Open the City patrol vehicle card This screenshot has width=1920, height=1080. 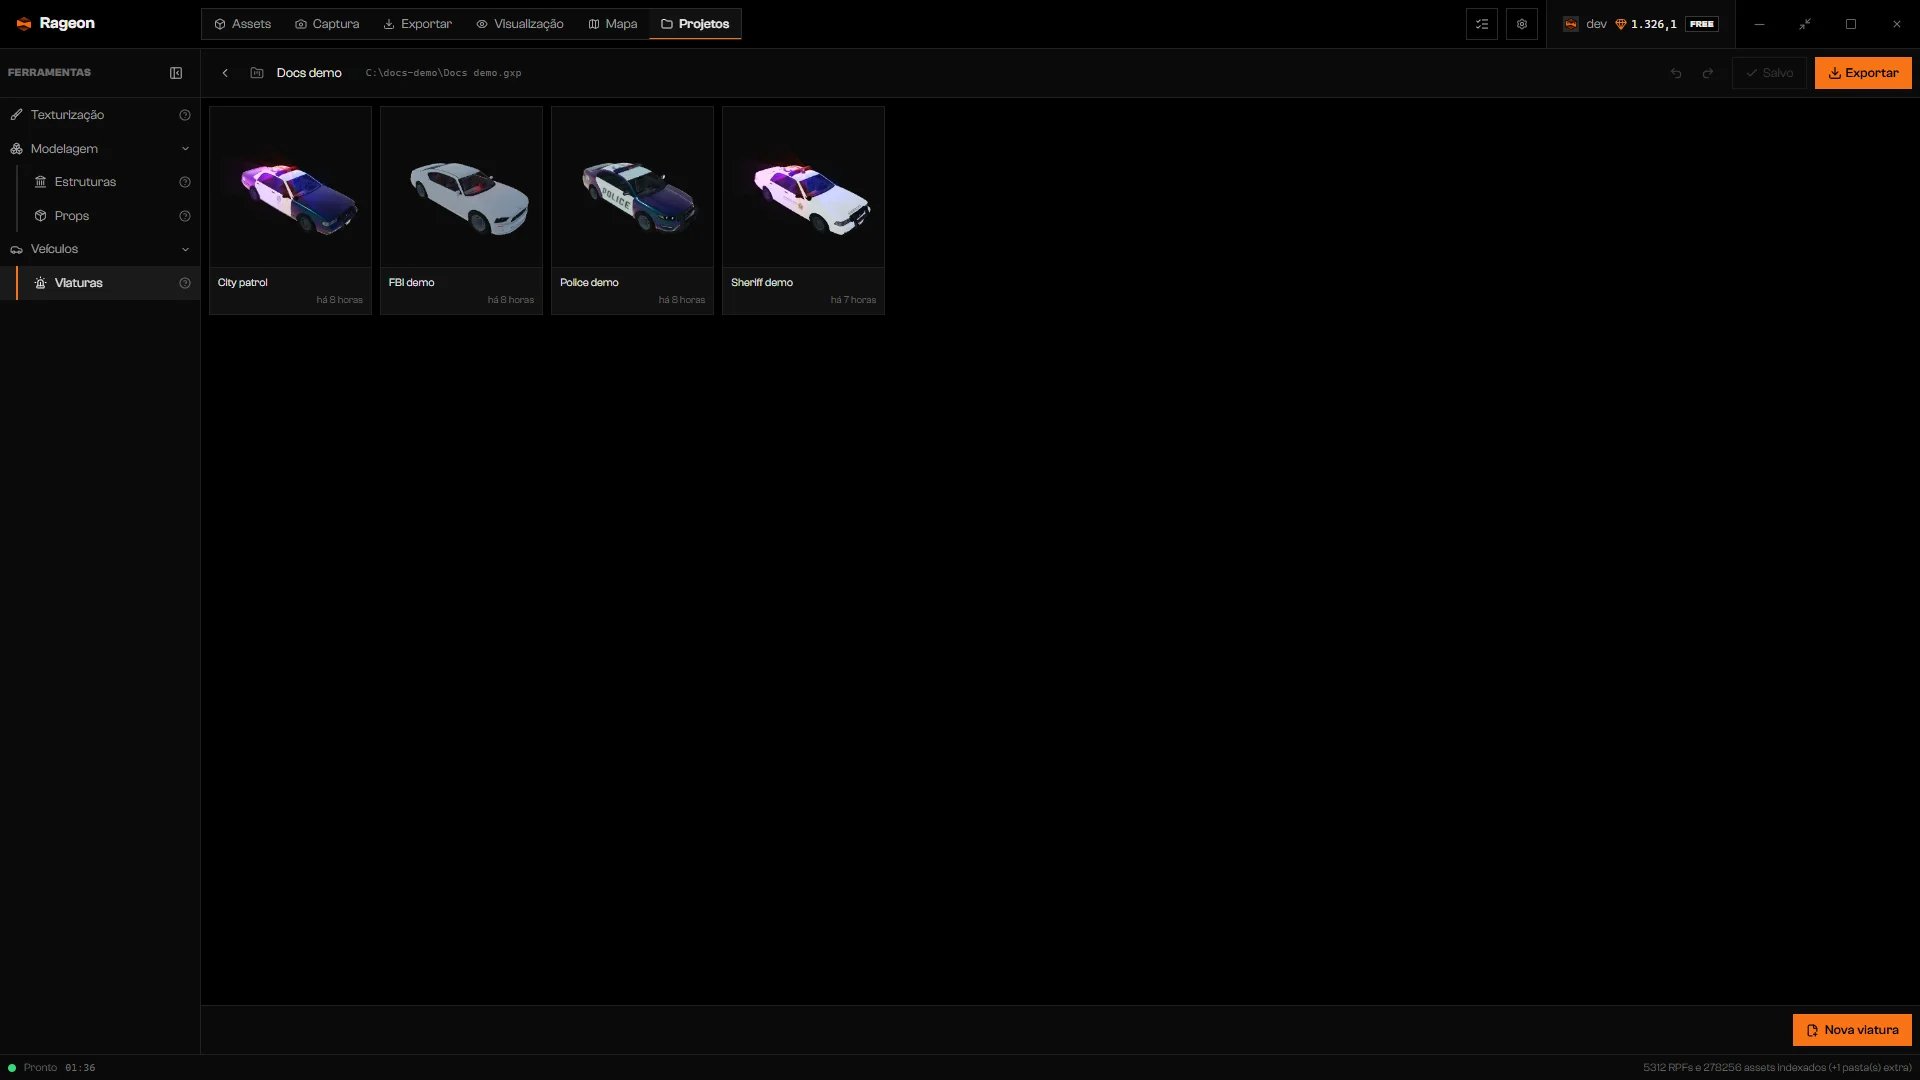(x=290, y=211)
